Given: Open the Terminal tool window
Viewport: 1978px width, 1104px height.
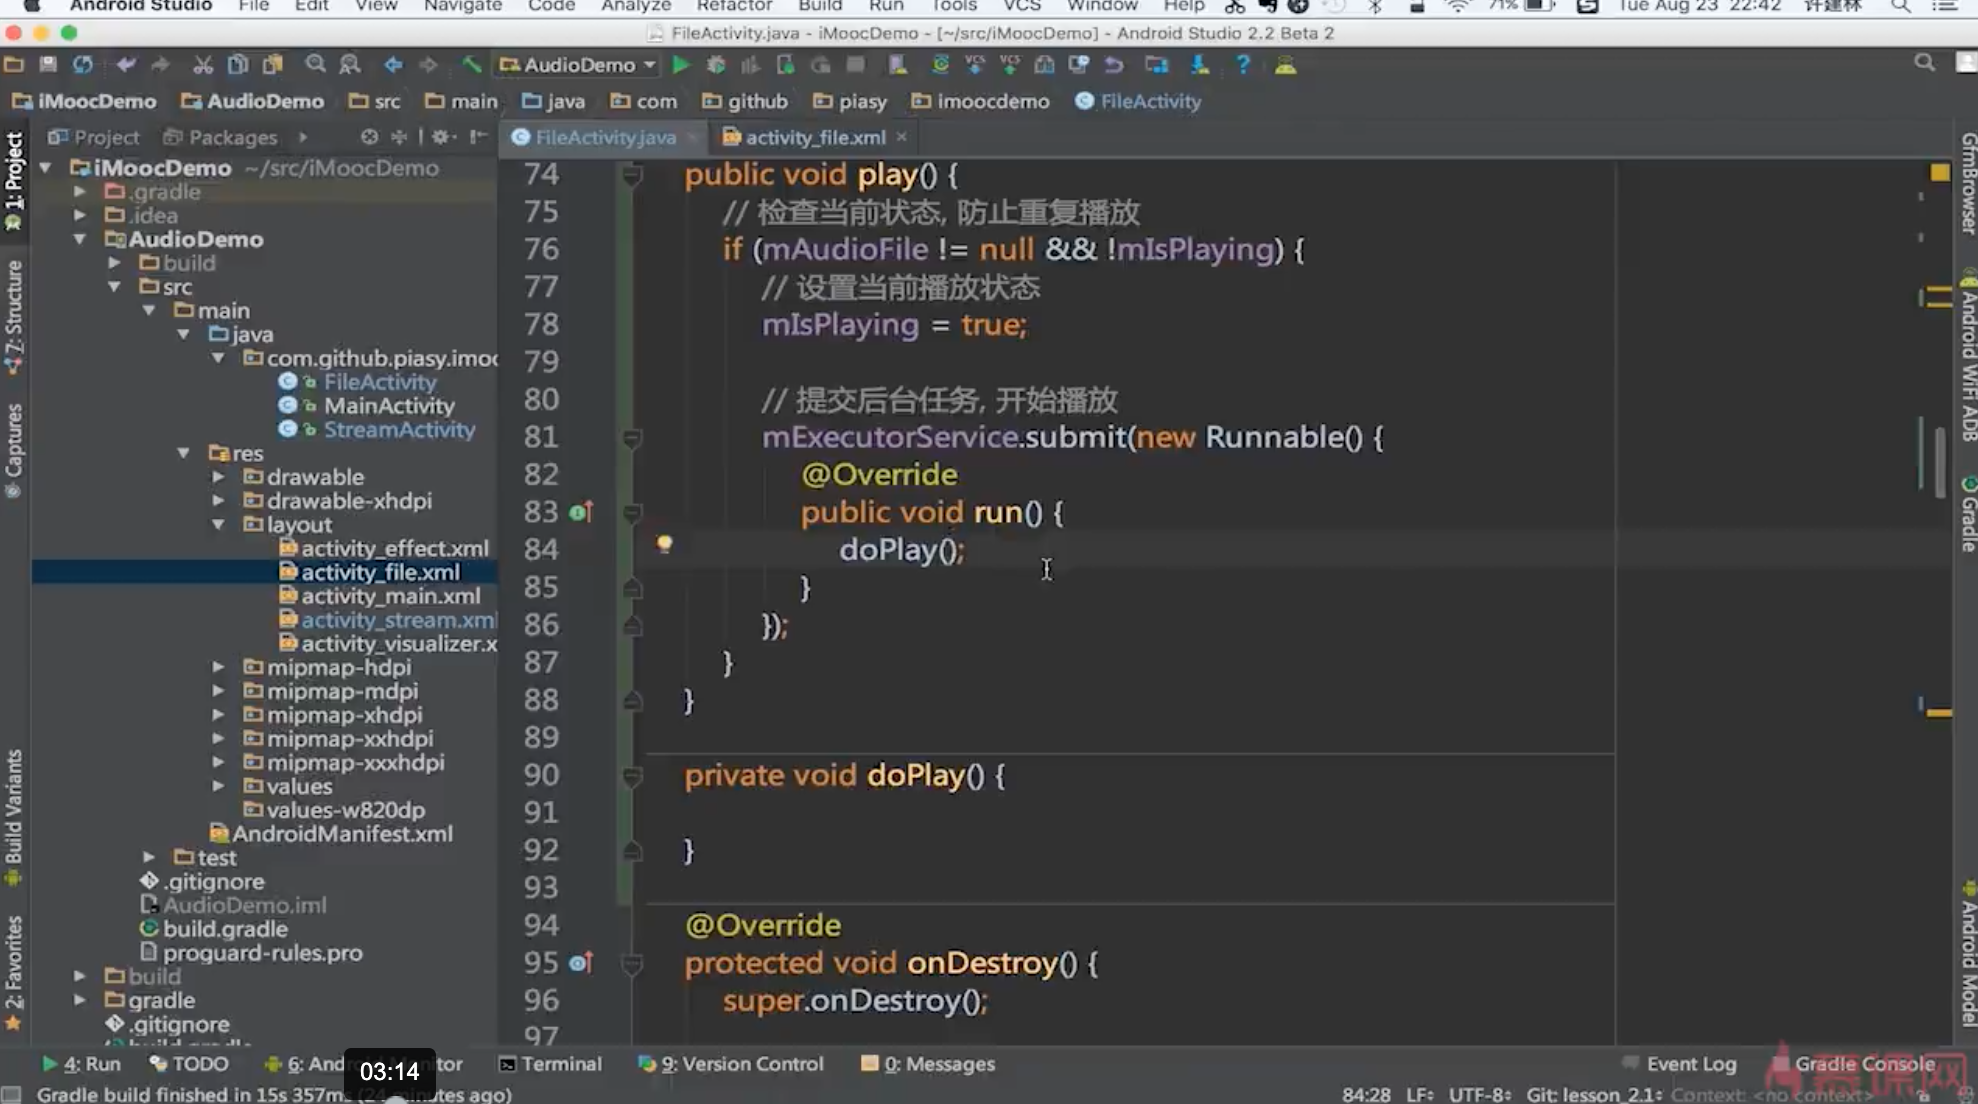Looking at the screenshot, I should [x=550, y=1064].
